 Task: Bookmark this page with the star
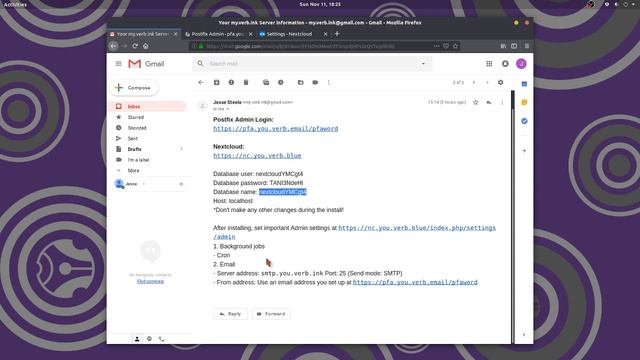point(456,46)
